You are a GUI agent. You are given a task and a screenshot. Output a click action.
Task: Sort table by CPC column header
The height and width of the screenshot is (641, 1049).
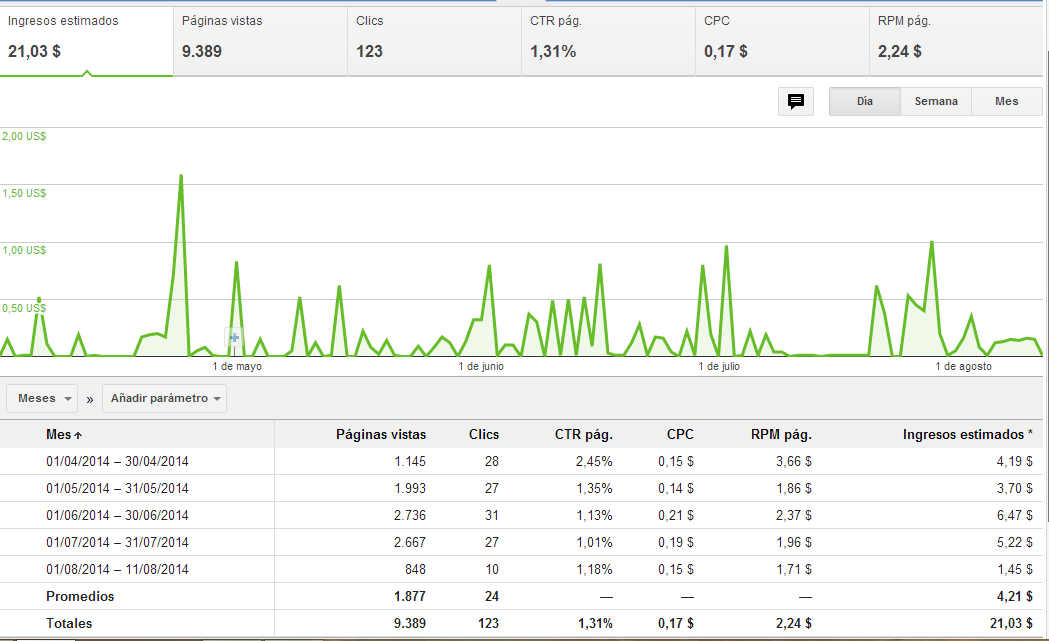pyautogui.click(x=680, y=434)
